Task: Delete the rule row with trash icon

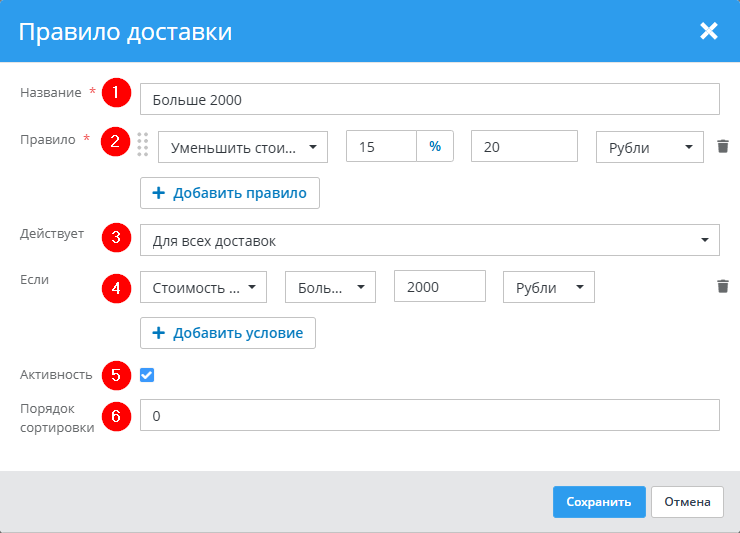Action: [x=723, y=146]
